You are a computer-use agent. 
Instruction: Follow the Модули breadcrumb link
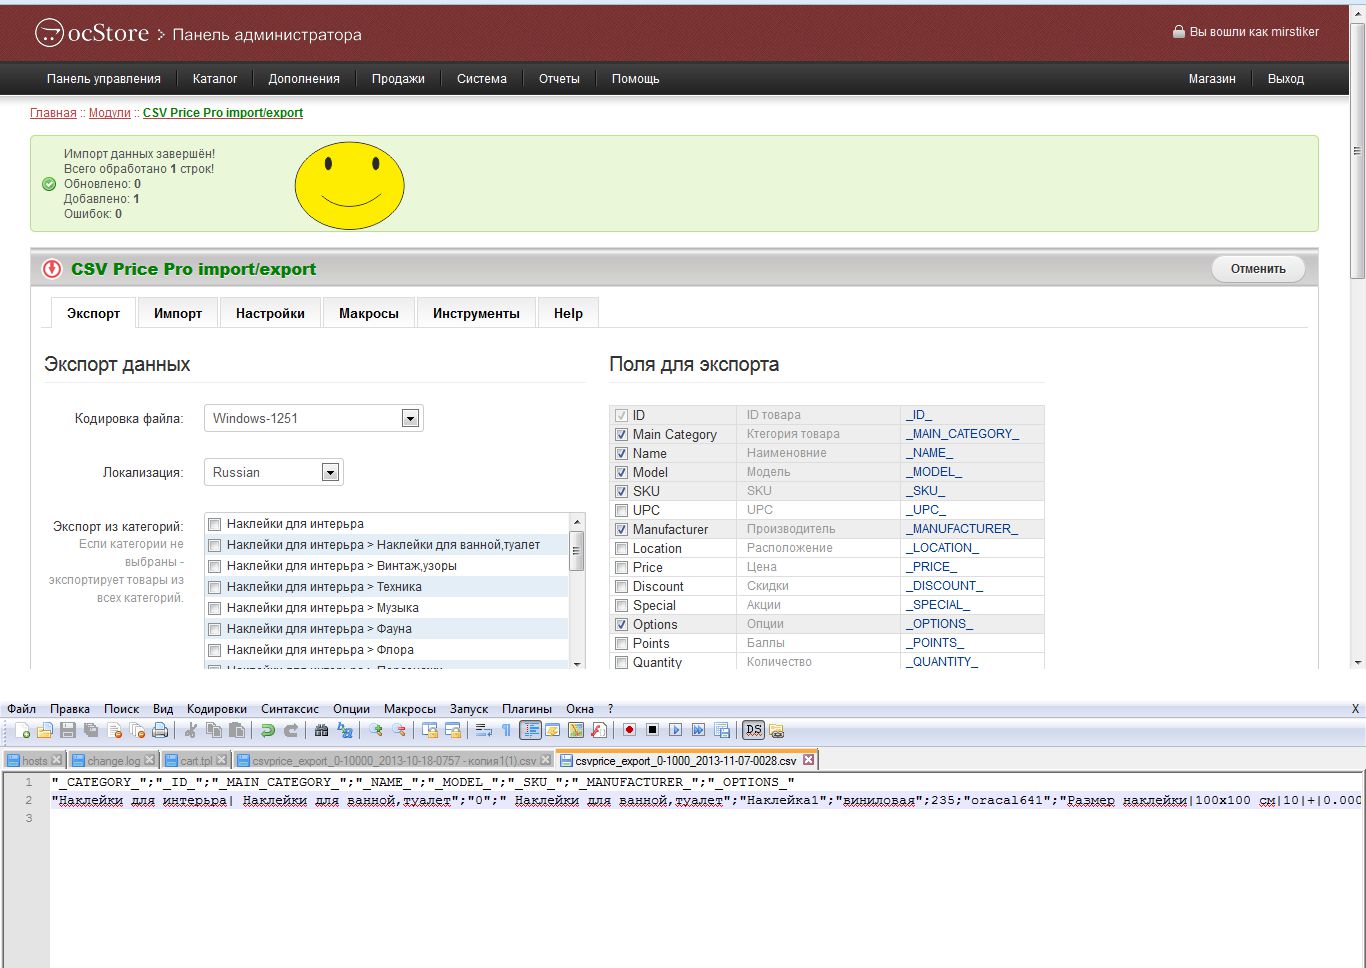109,113
